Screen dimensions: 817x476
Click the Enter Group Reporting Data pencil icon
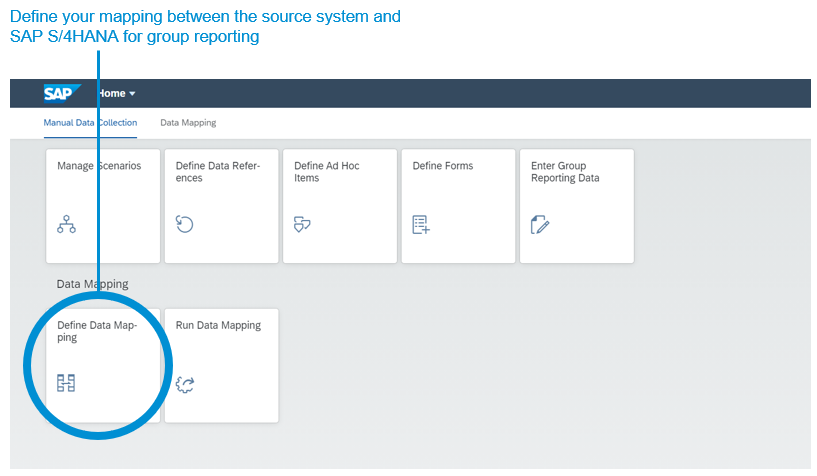click(540, 224)
